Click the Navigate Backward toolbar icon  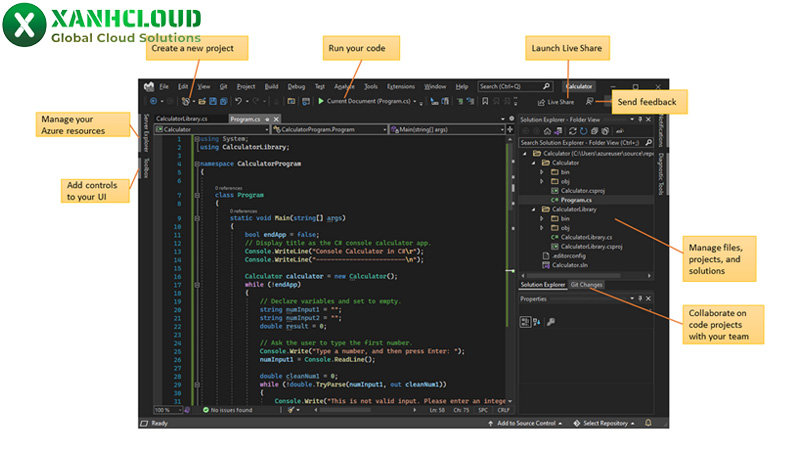point(153,102)
